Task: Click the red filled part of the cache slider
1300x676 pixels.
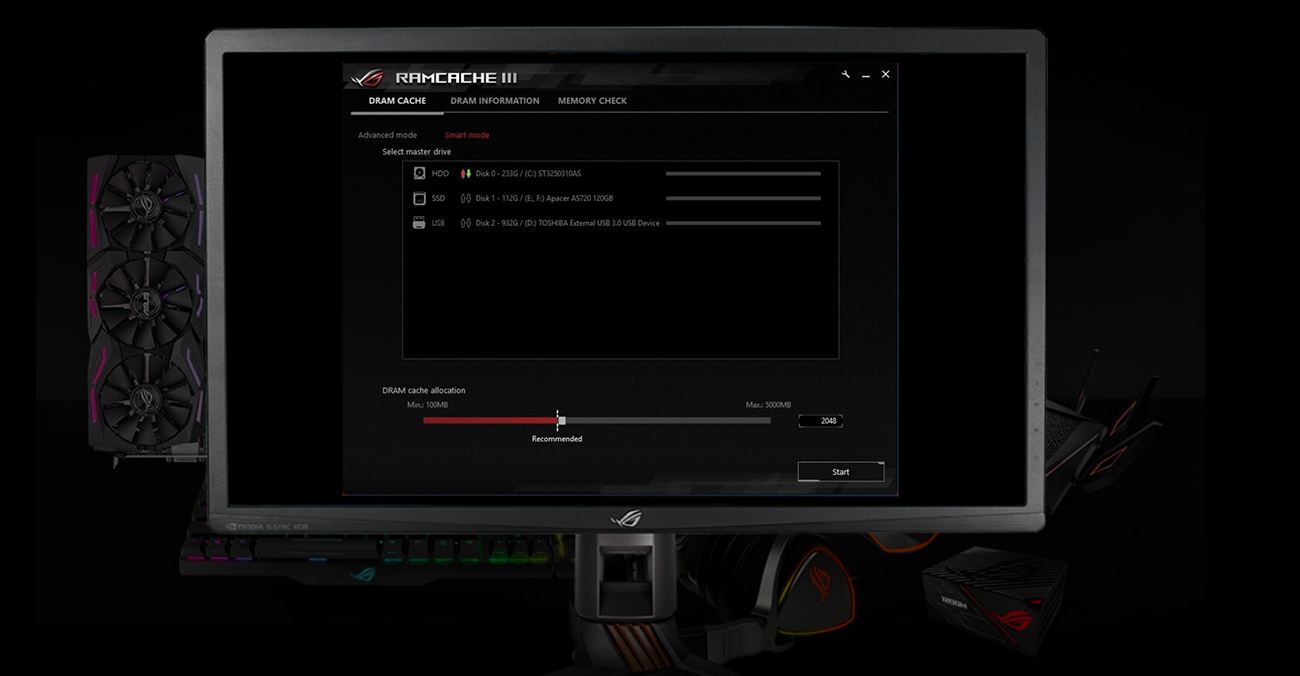Action: 490,421
